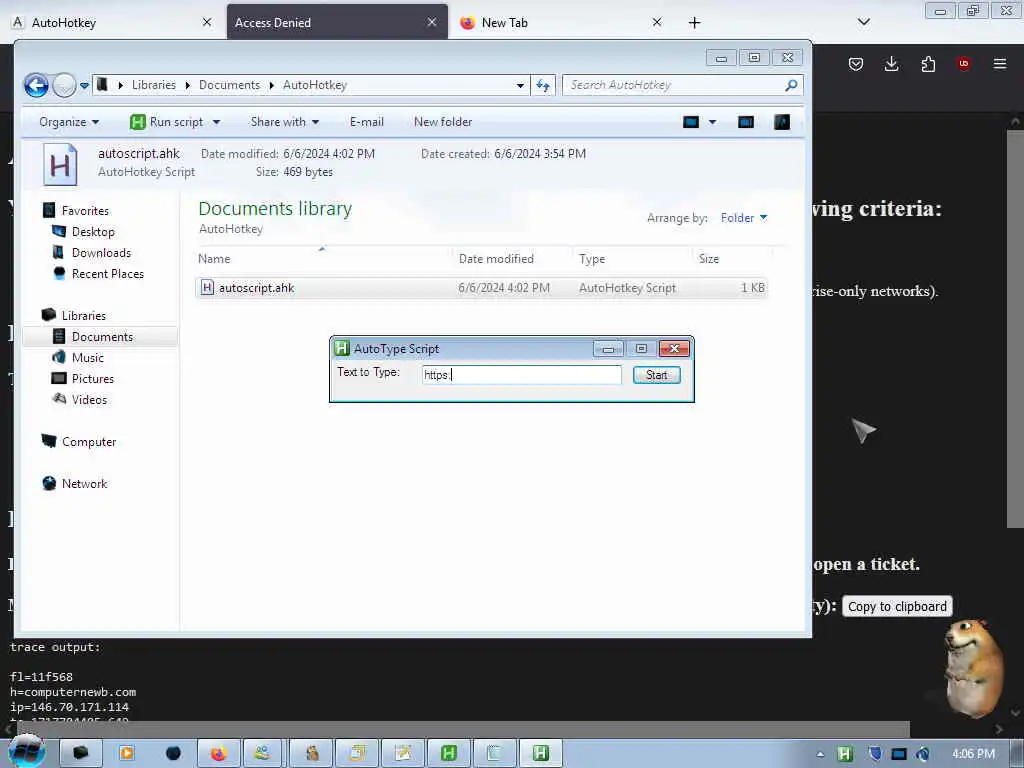The height and width of the screenshot is (768, 1024).
Task: Click the Start button in AutoType Script
Action: [x=656, y=375]
